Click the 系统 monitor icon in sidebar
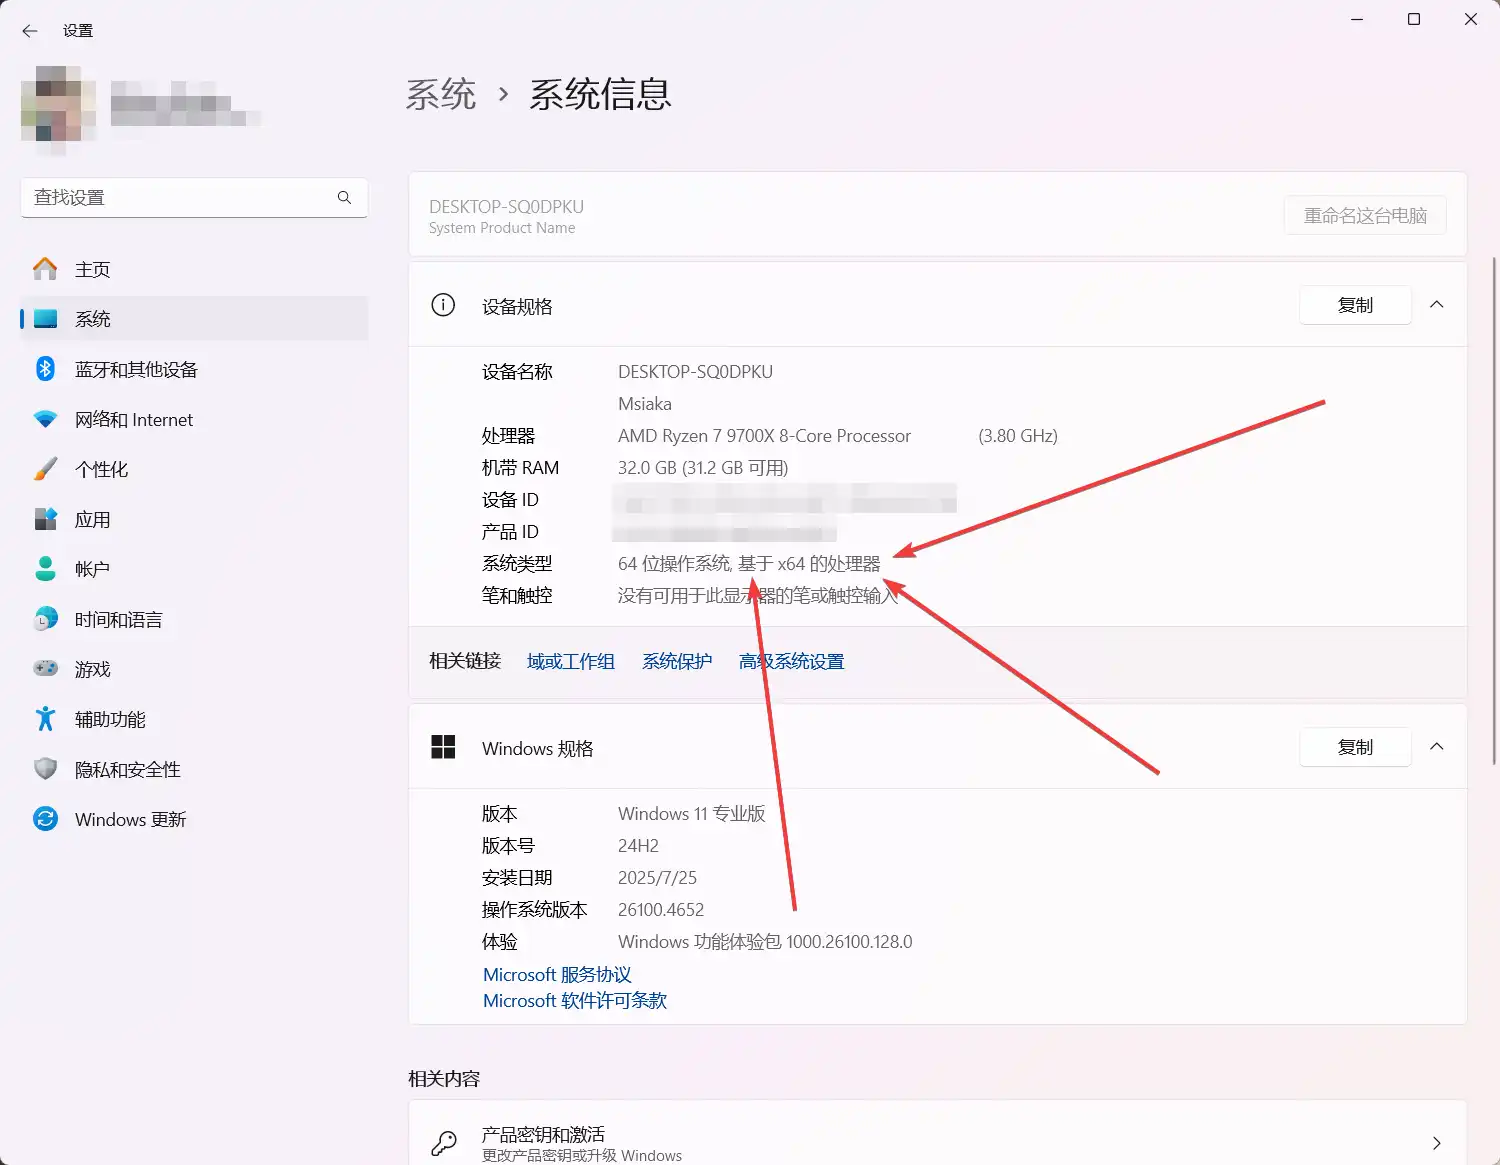 [x=45, y=319]
